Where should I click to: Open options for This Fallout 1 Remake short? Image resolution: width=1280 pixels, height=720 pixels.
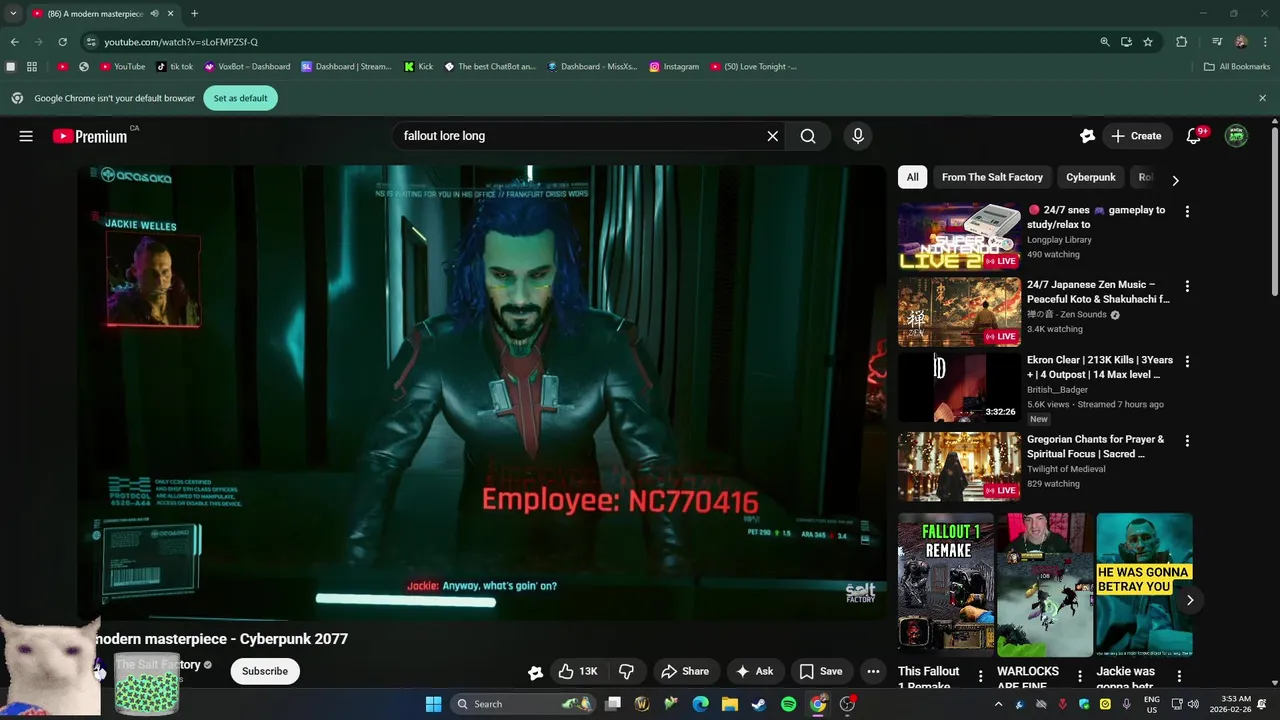pos(980,677)
